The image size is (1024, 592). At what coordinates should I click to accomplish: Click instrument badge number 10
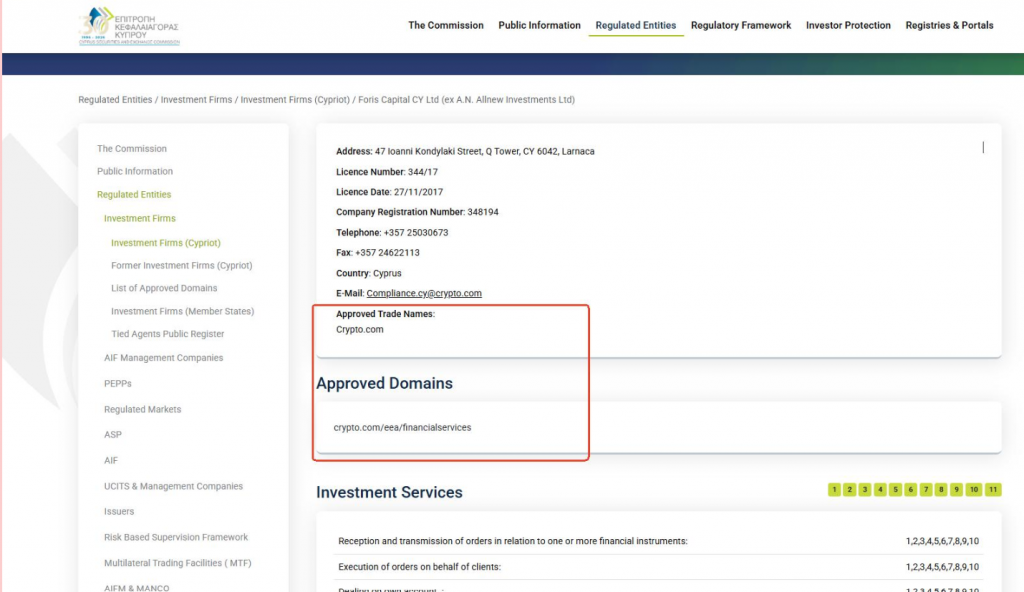[974, 489]
